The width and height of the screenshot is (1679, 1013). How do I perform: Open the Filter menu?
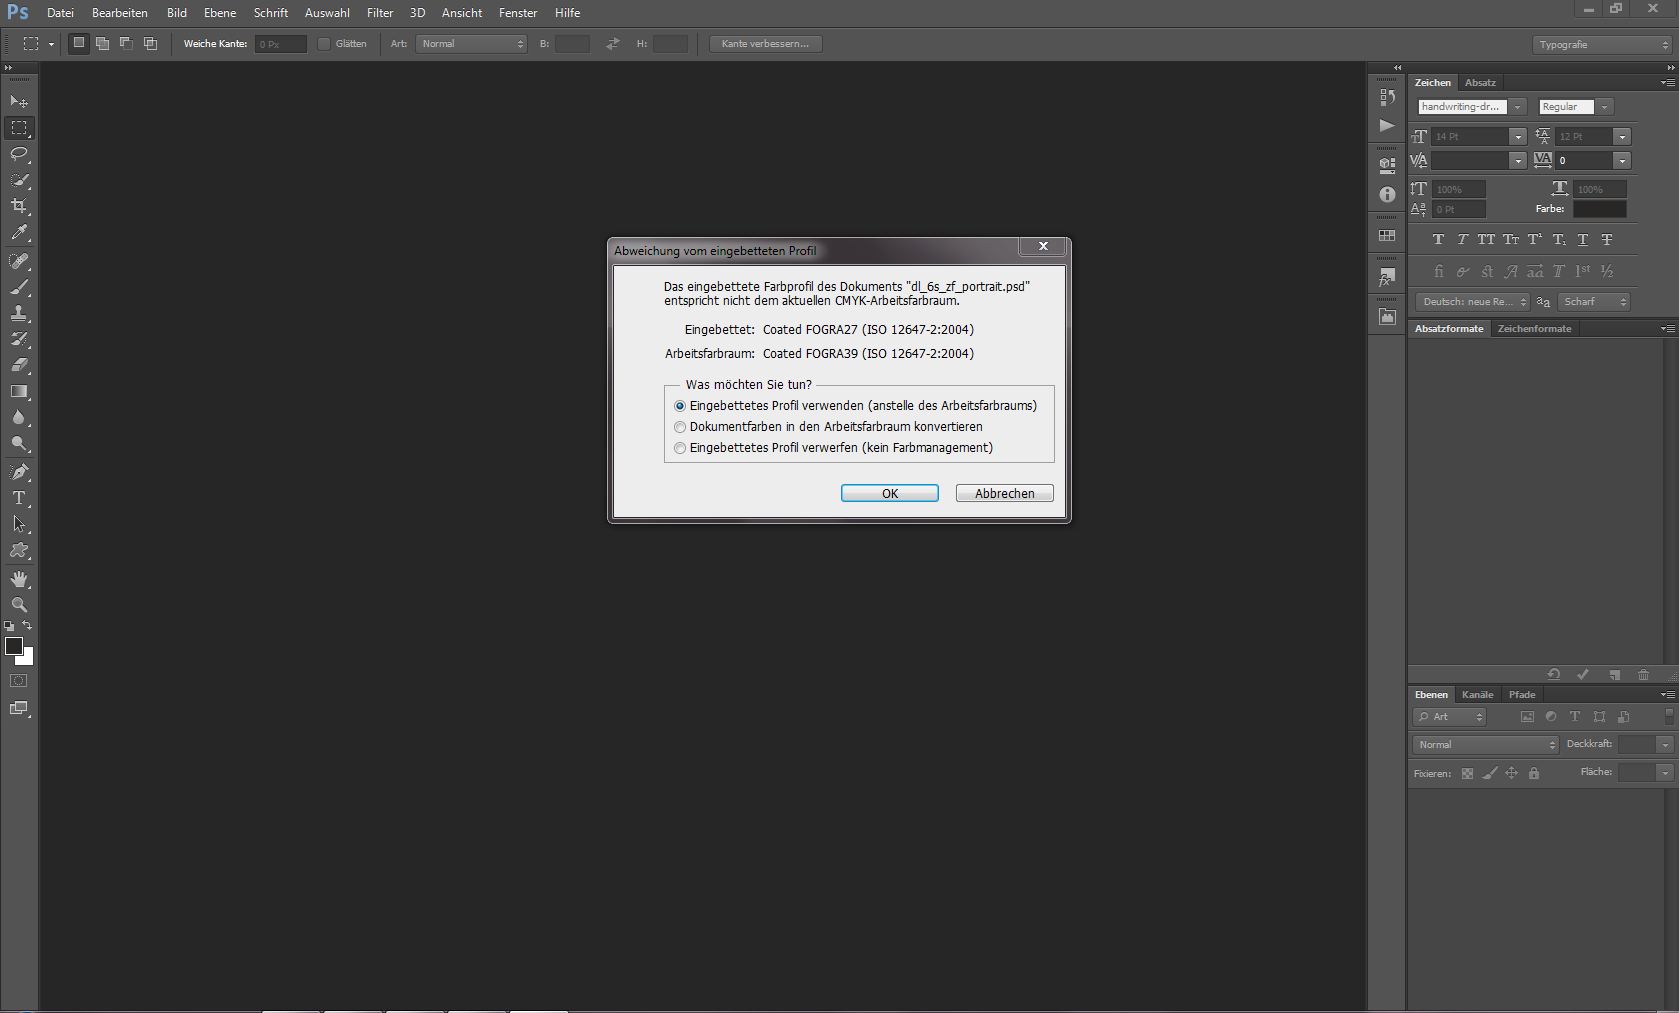click(379, 13)
